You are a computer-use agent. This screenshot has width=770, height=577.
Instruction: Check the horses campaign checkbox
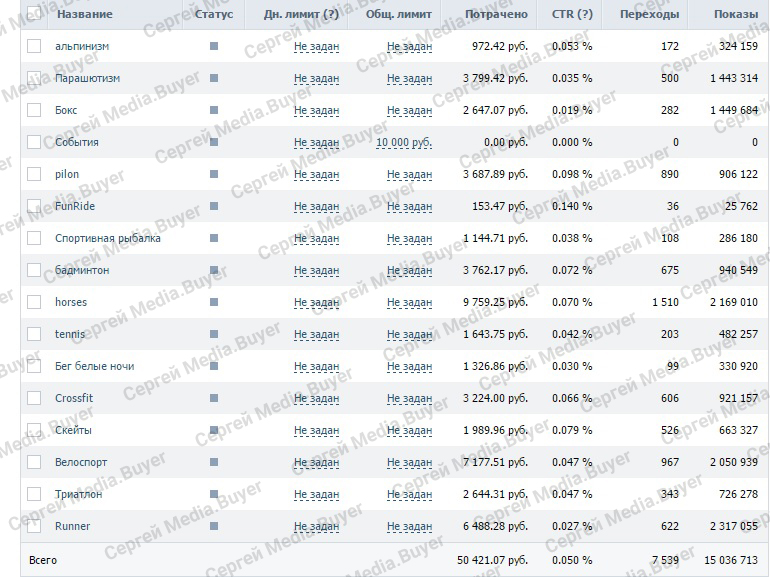(34, 302)
